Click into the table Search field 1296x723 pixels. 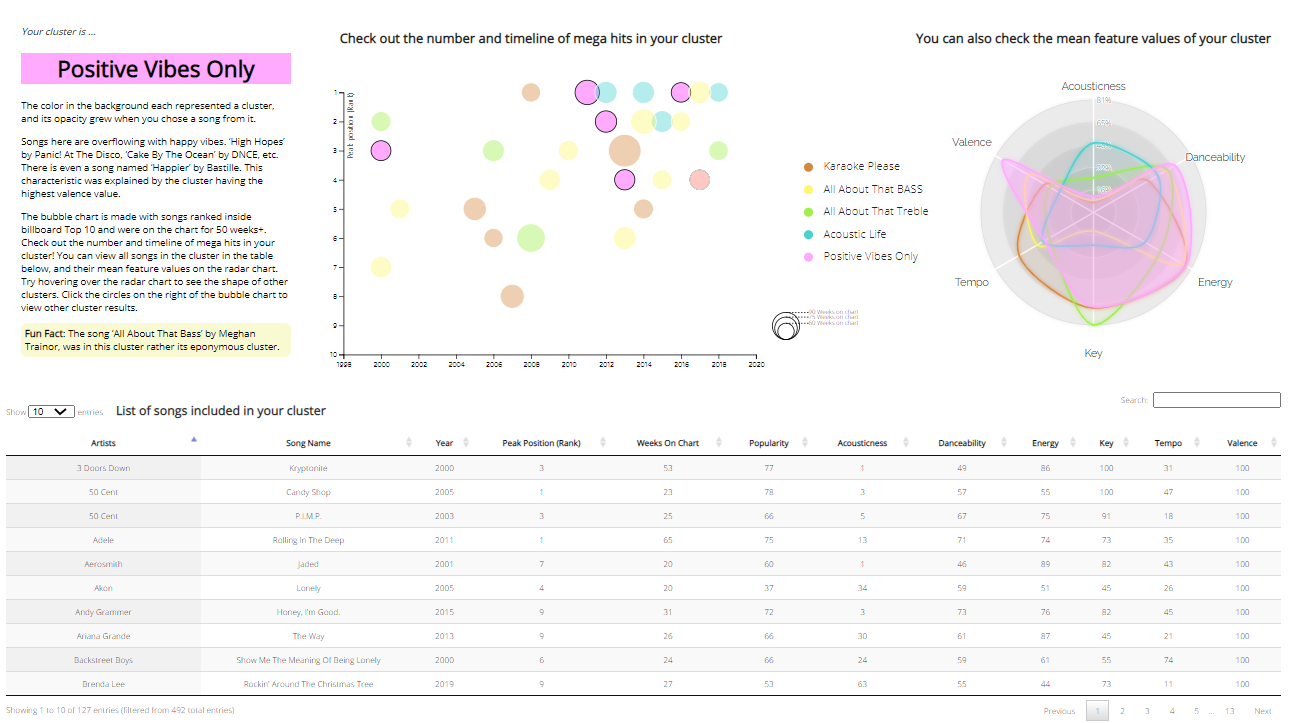[x=1216, y=400]
